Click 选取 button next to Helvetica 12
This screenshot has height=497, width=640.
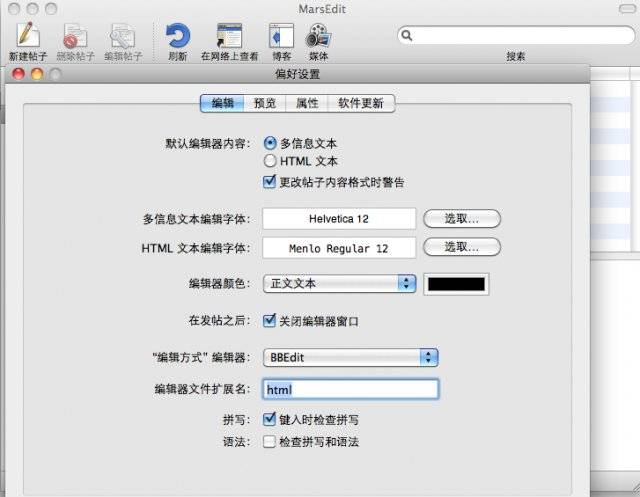pyautogui.click(x=461, y=218)
